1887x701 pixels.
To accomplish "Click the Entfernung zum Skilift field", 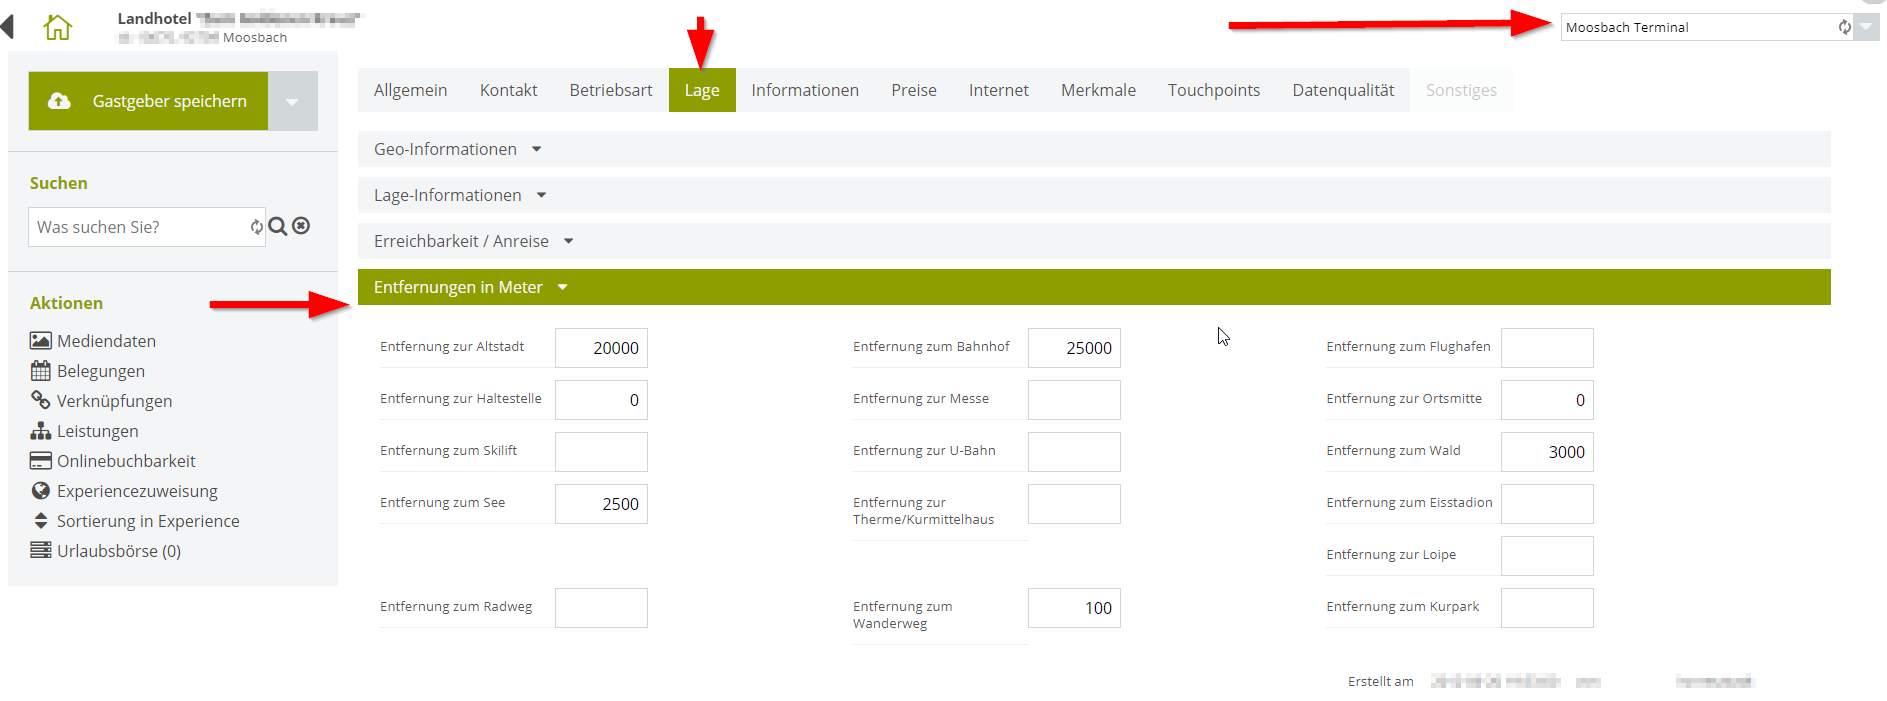I will [x=601, y=452].
